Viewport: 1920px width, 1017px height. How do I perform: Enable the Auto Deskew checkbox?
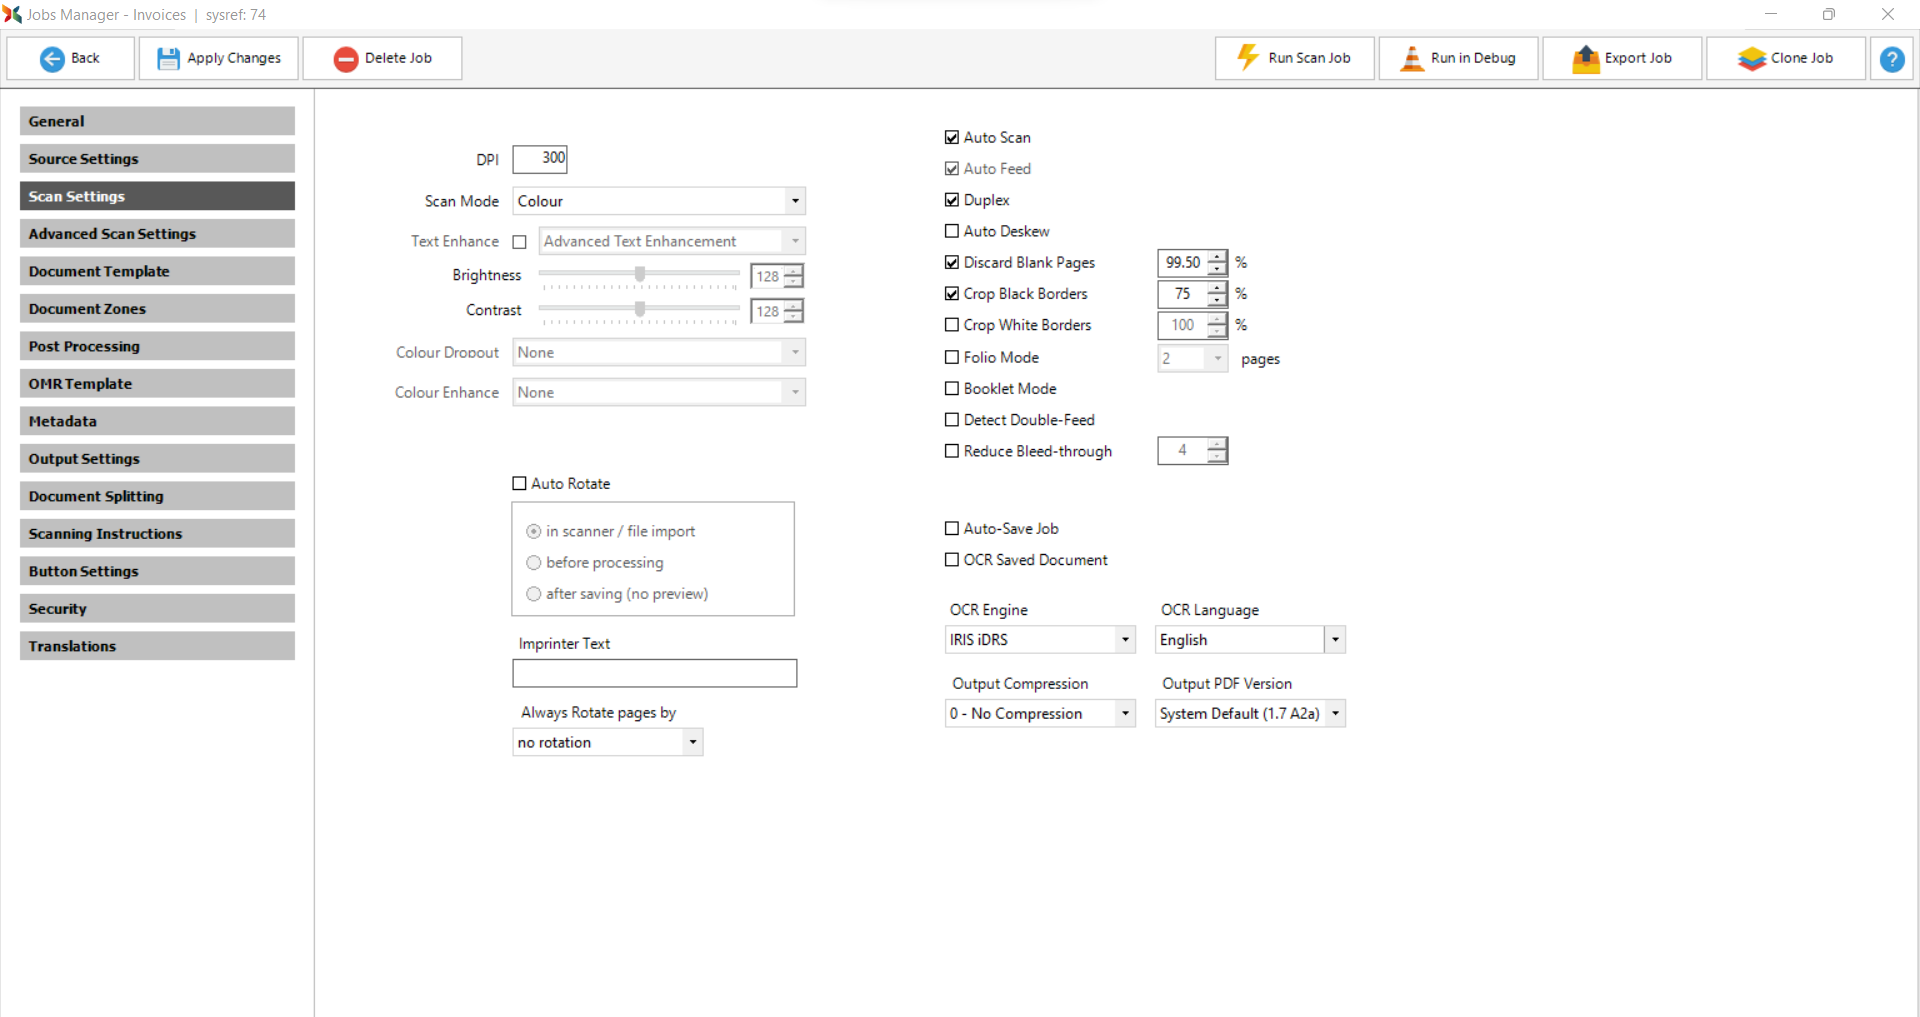pos(952,231)
